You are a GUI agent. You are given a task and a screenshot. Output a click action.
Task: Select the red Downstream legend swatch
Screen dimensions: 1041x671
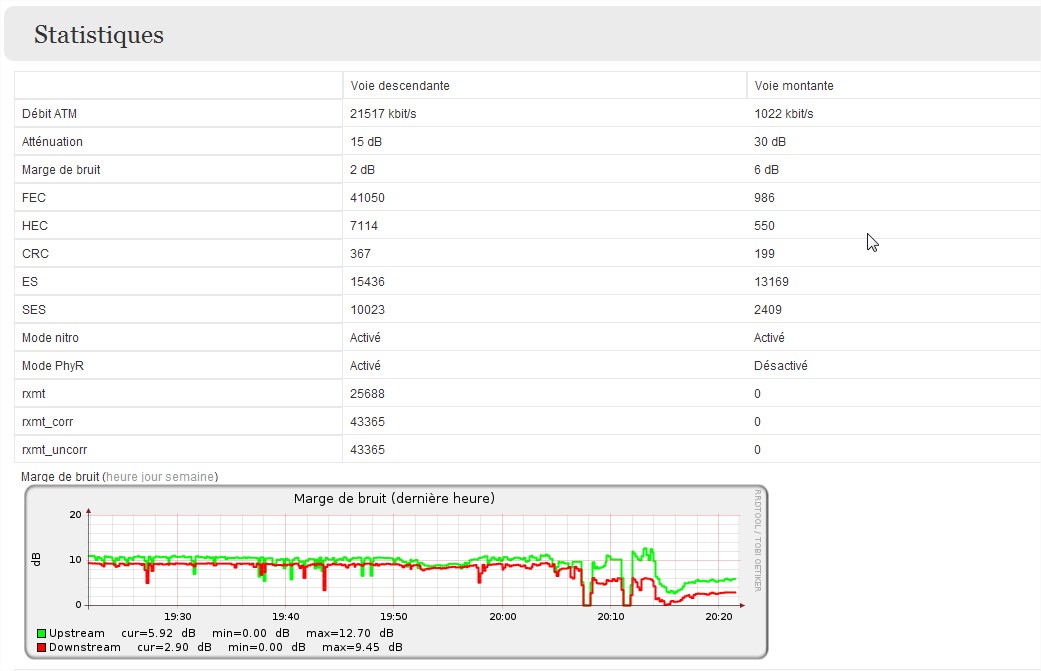[x=40, y=647]
